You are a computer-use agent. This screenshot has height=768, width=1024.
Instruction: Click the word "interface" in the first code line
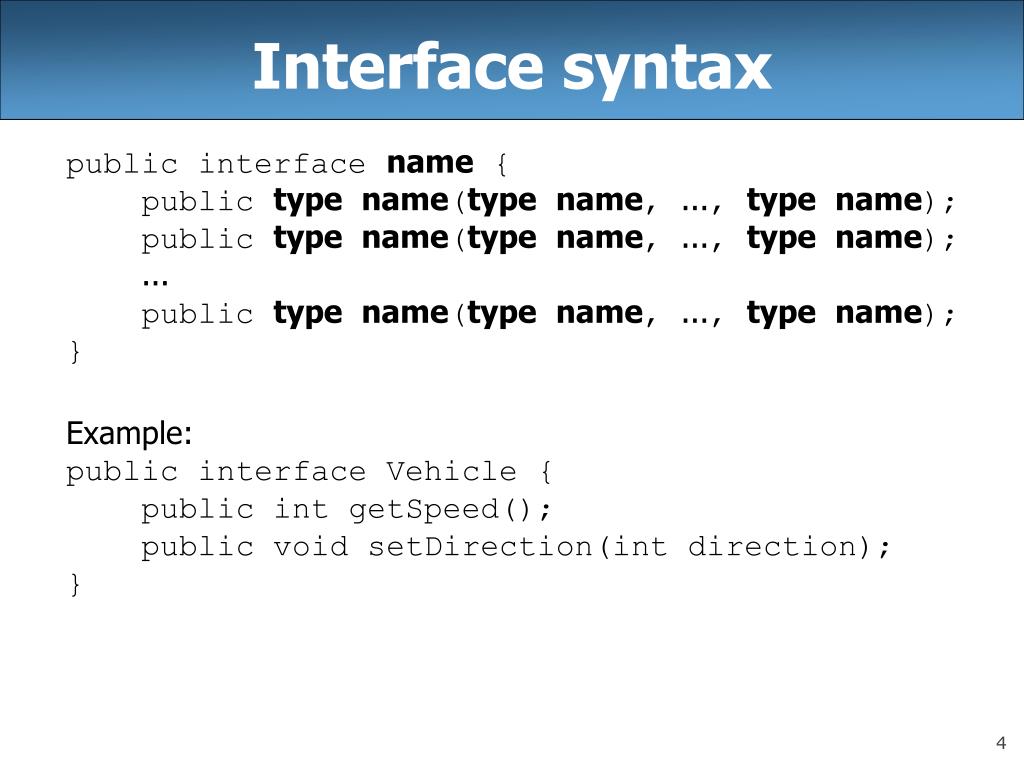[282, 165]
